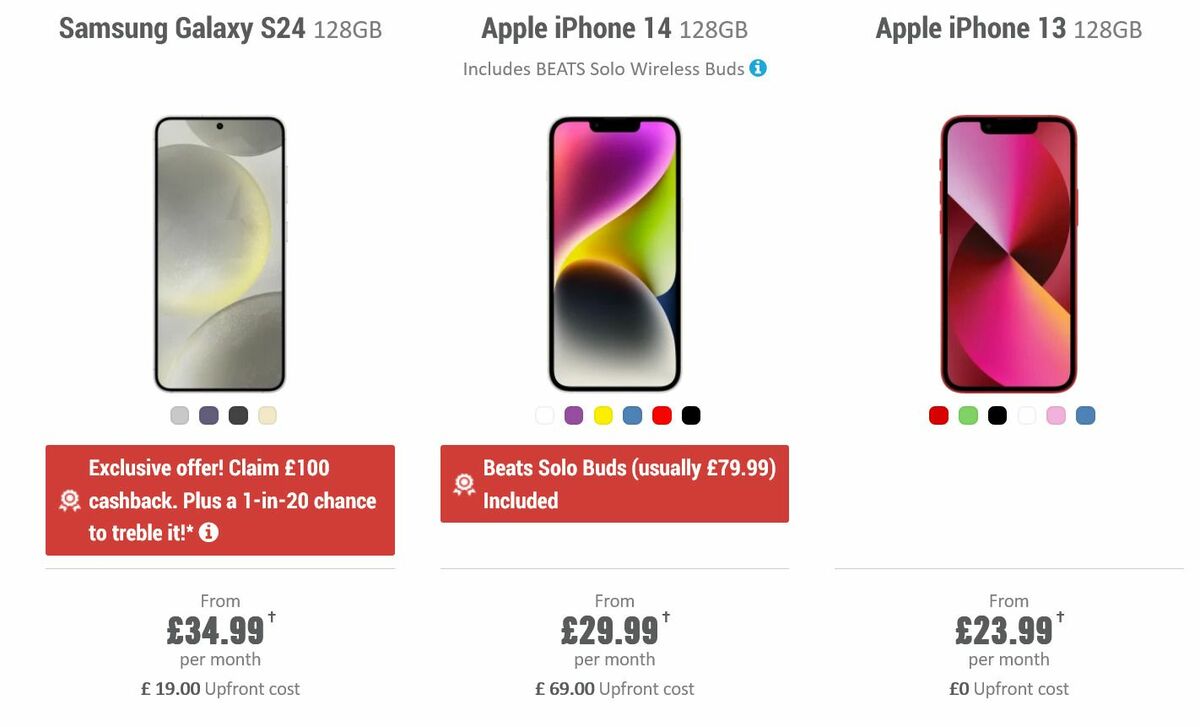1200x727 pixels.
Task: Click the Beats Solo Buds Included banner
Action: click(614, 484)
